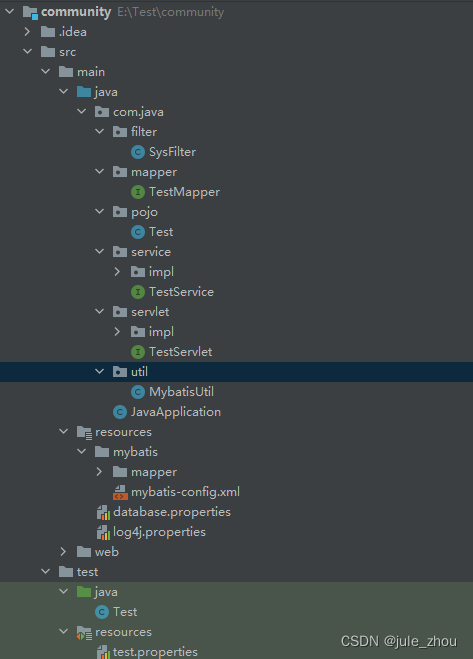Click the JavaApplication class icon
The image size is (473, 659).
(x=120, y=412)
